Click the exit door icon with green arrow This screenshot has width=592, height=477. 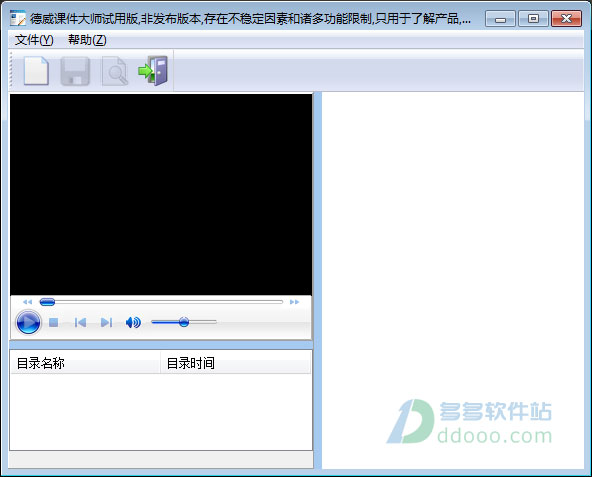(x=153, y=71)
